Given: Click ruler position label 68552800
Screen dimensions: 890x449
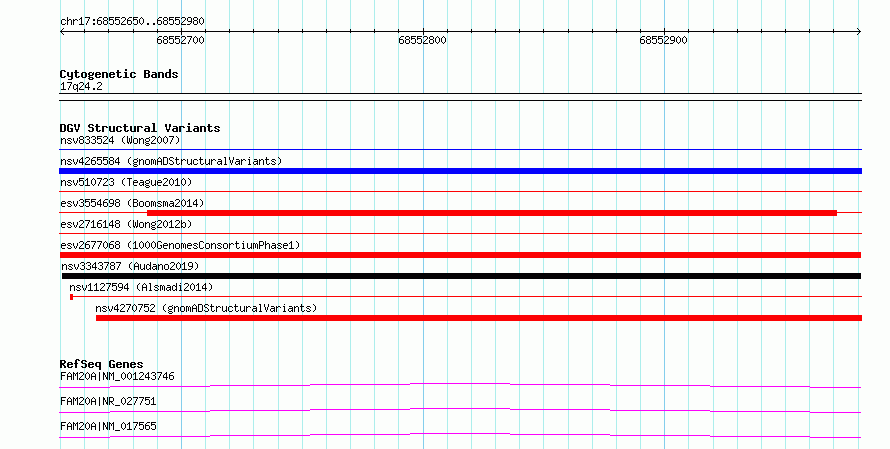Looking at the screenshot, I should tap(422, 40).
